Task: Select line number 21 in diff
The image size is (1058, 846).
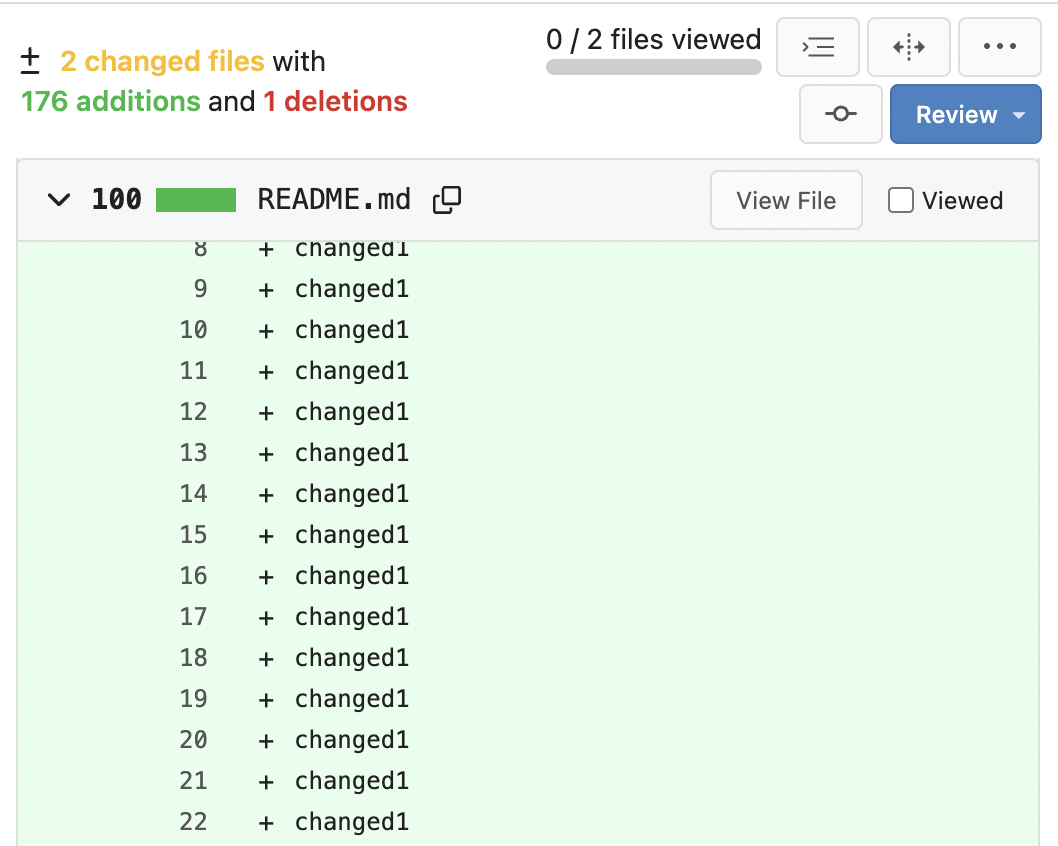Action: point(194,781)
